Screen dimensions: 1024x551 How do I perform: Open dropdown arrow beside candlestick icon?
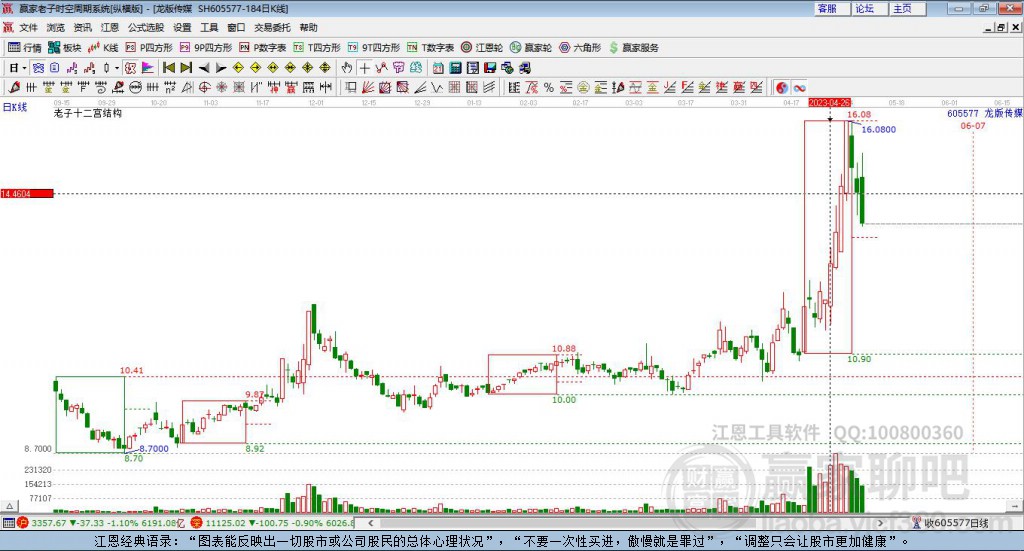coord(117,68)
